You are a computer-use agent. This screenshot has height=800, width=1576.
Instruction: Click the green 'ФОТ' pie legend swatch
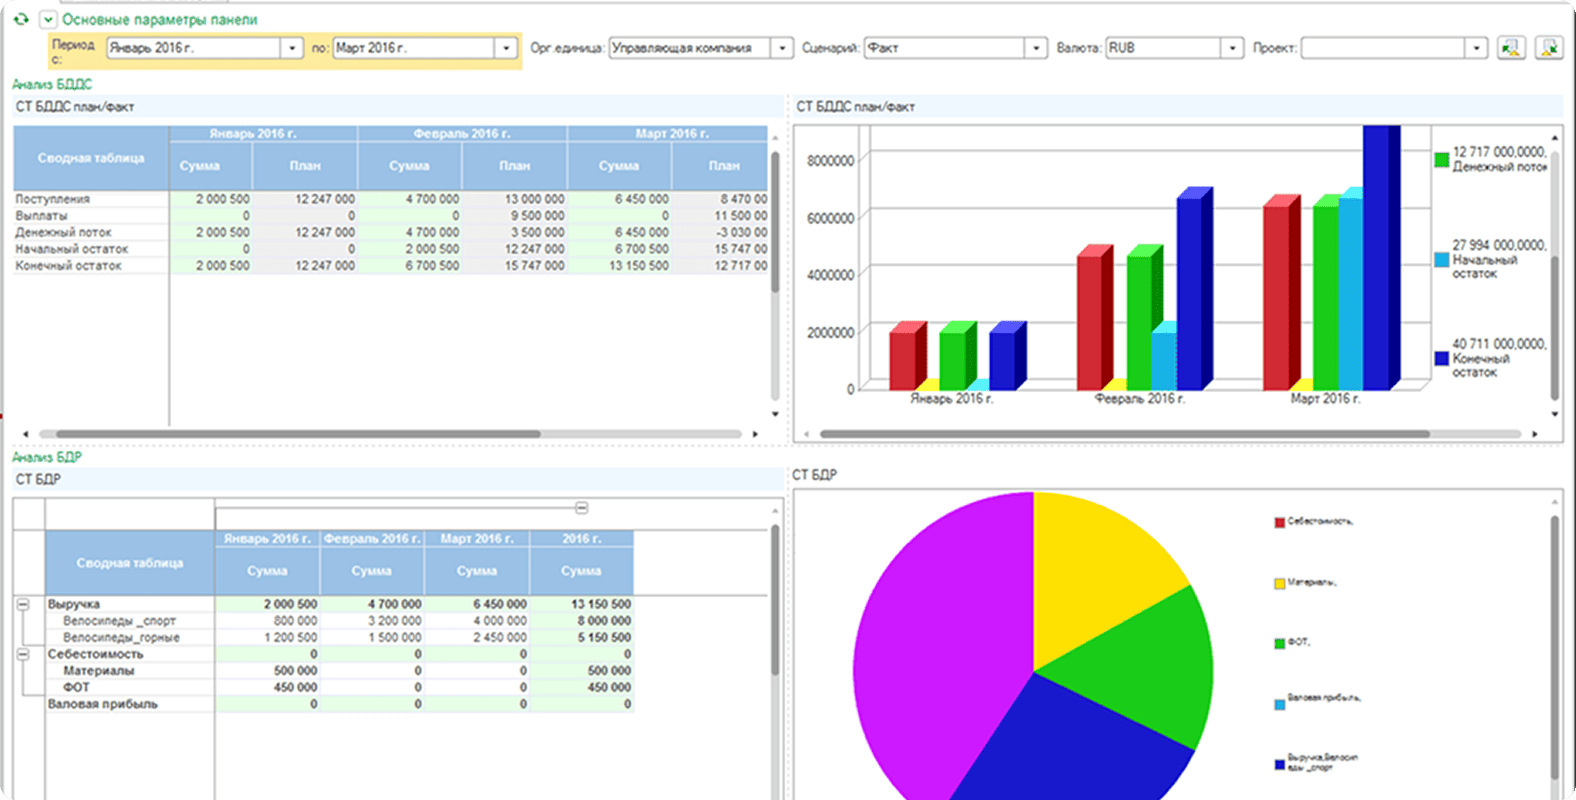click(1279, 643)
